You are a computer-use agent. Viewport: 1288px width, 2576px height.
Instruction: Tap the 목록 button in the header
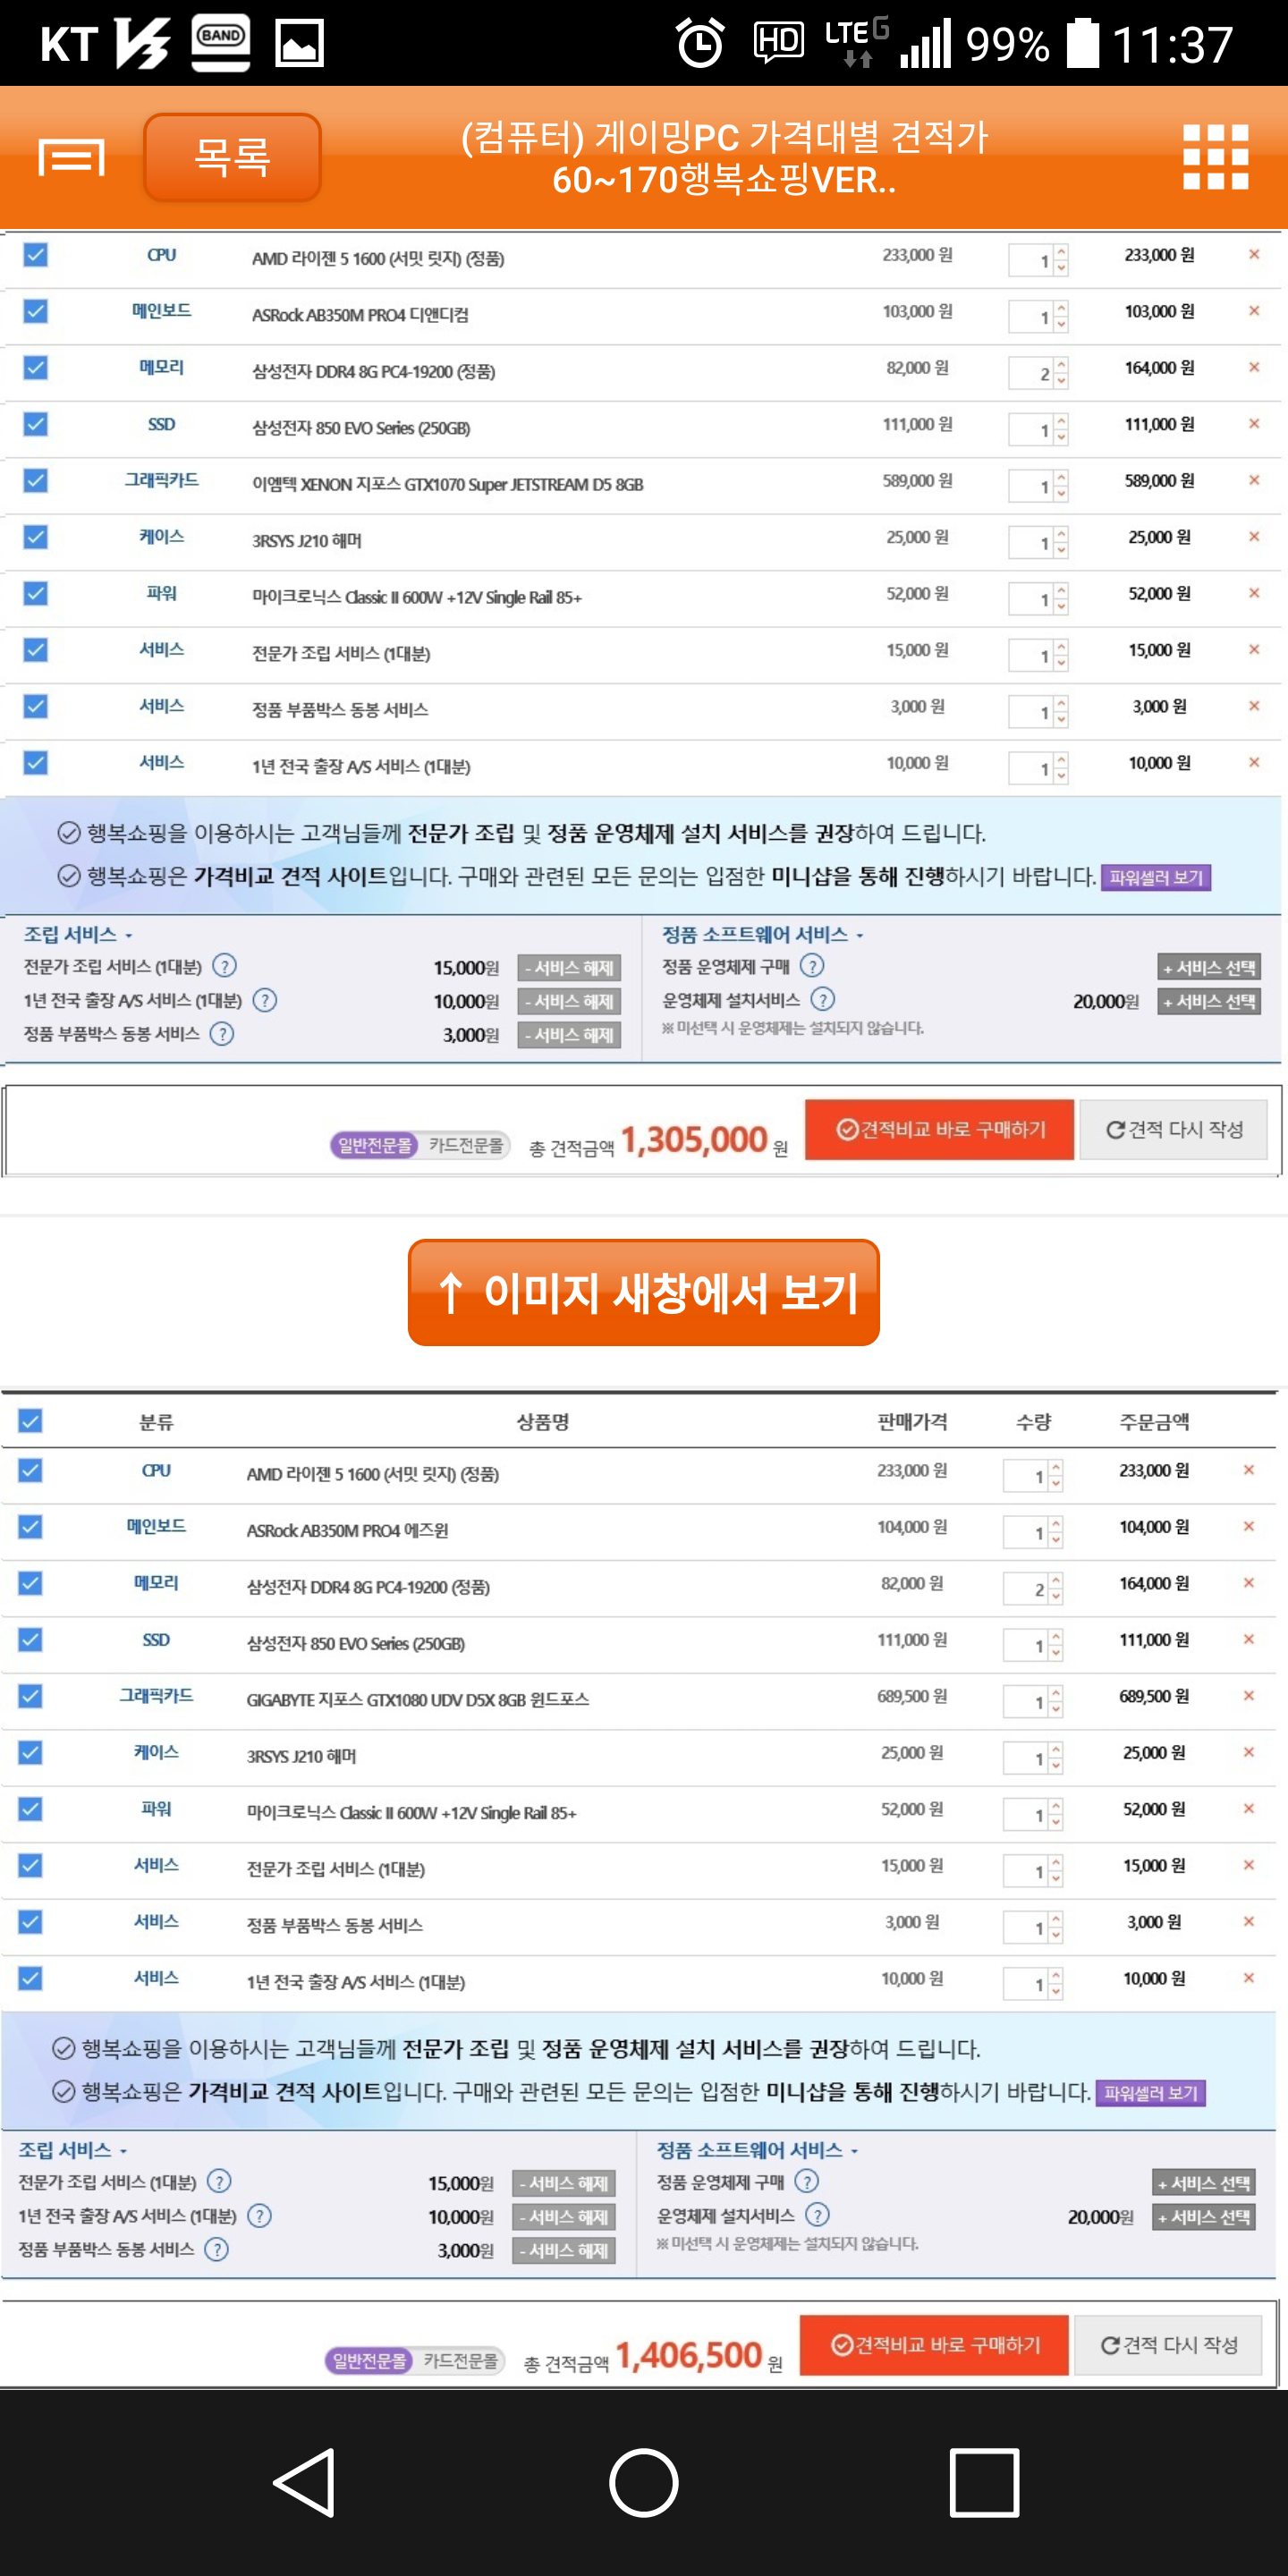click(x=232, y=157)
